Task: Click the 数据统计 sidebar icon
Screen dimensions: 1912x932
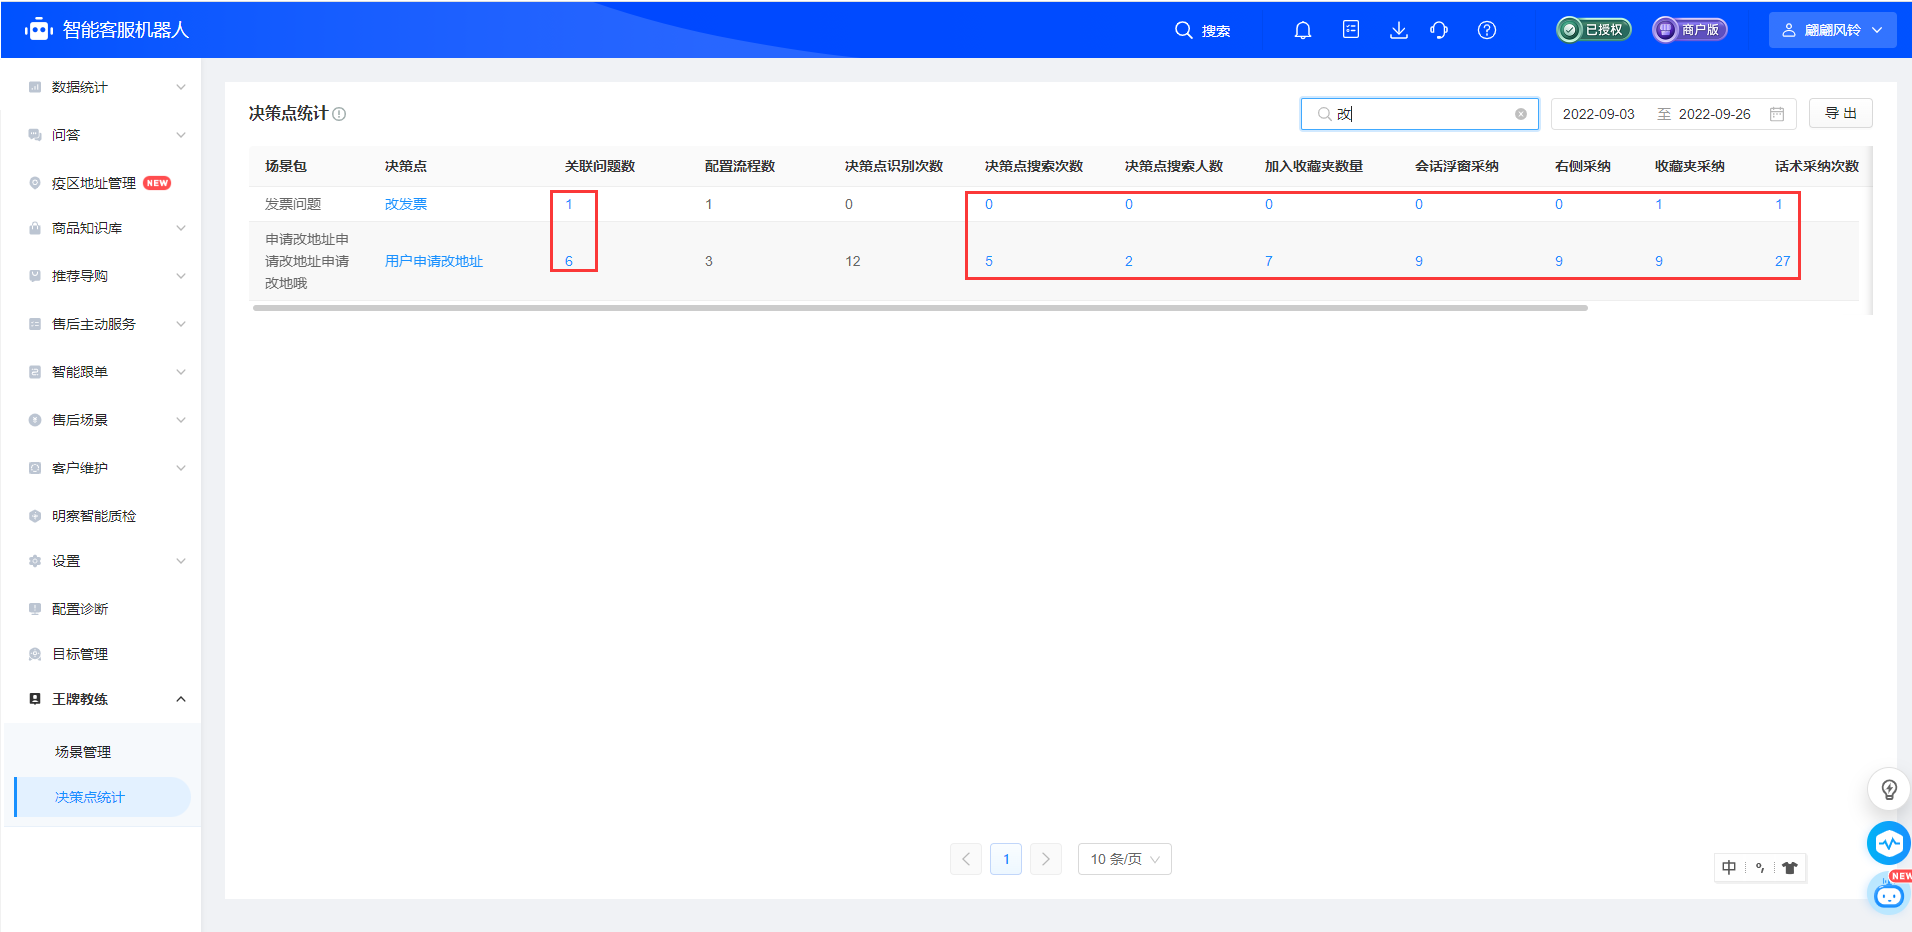Action: [35, 87]
